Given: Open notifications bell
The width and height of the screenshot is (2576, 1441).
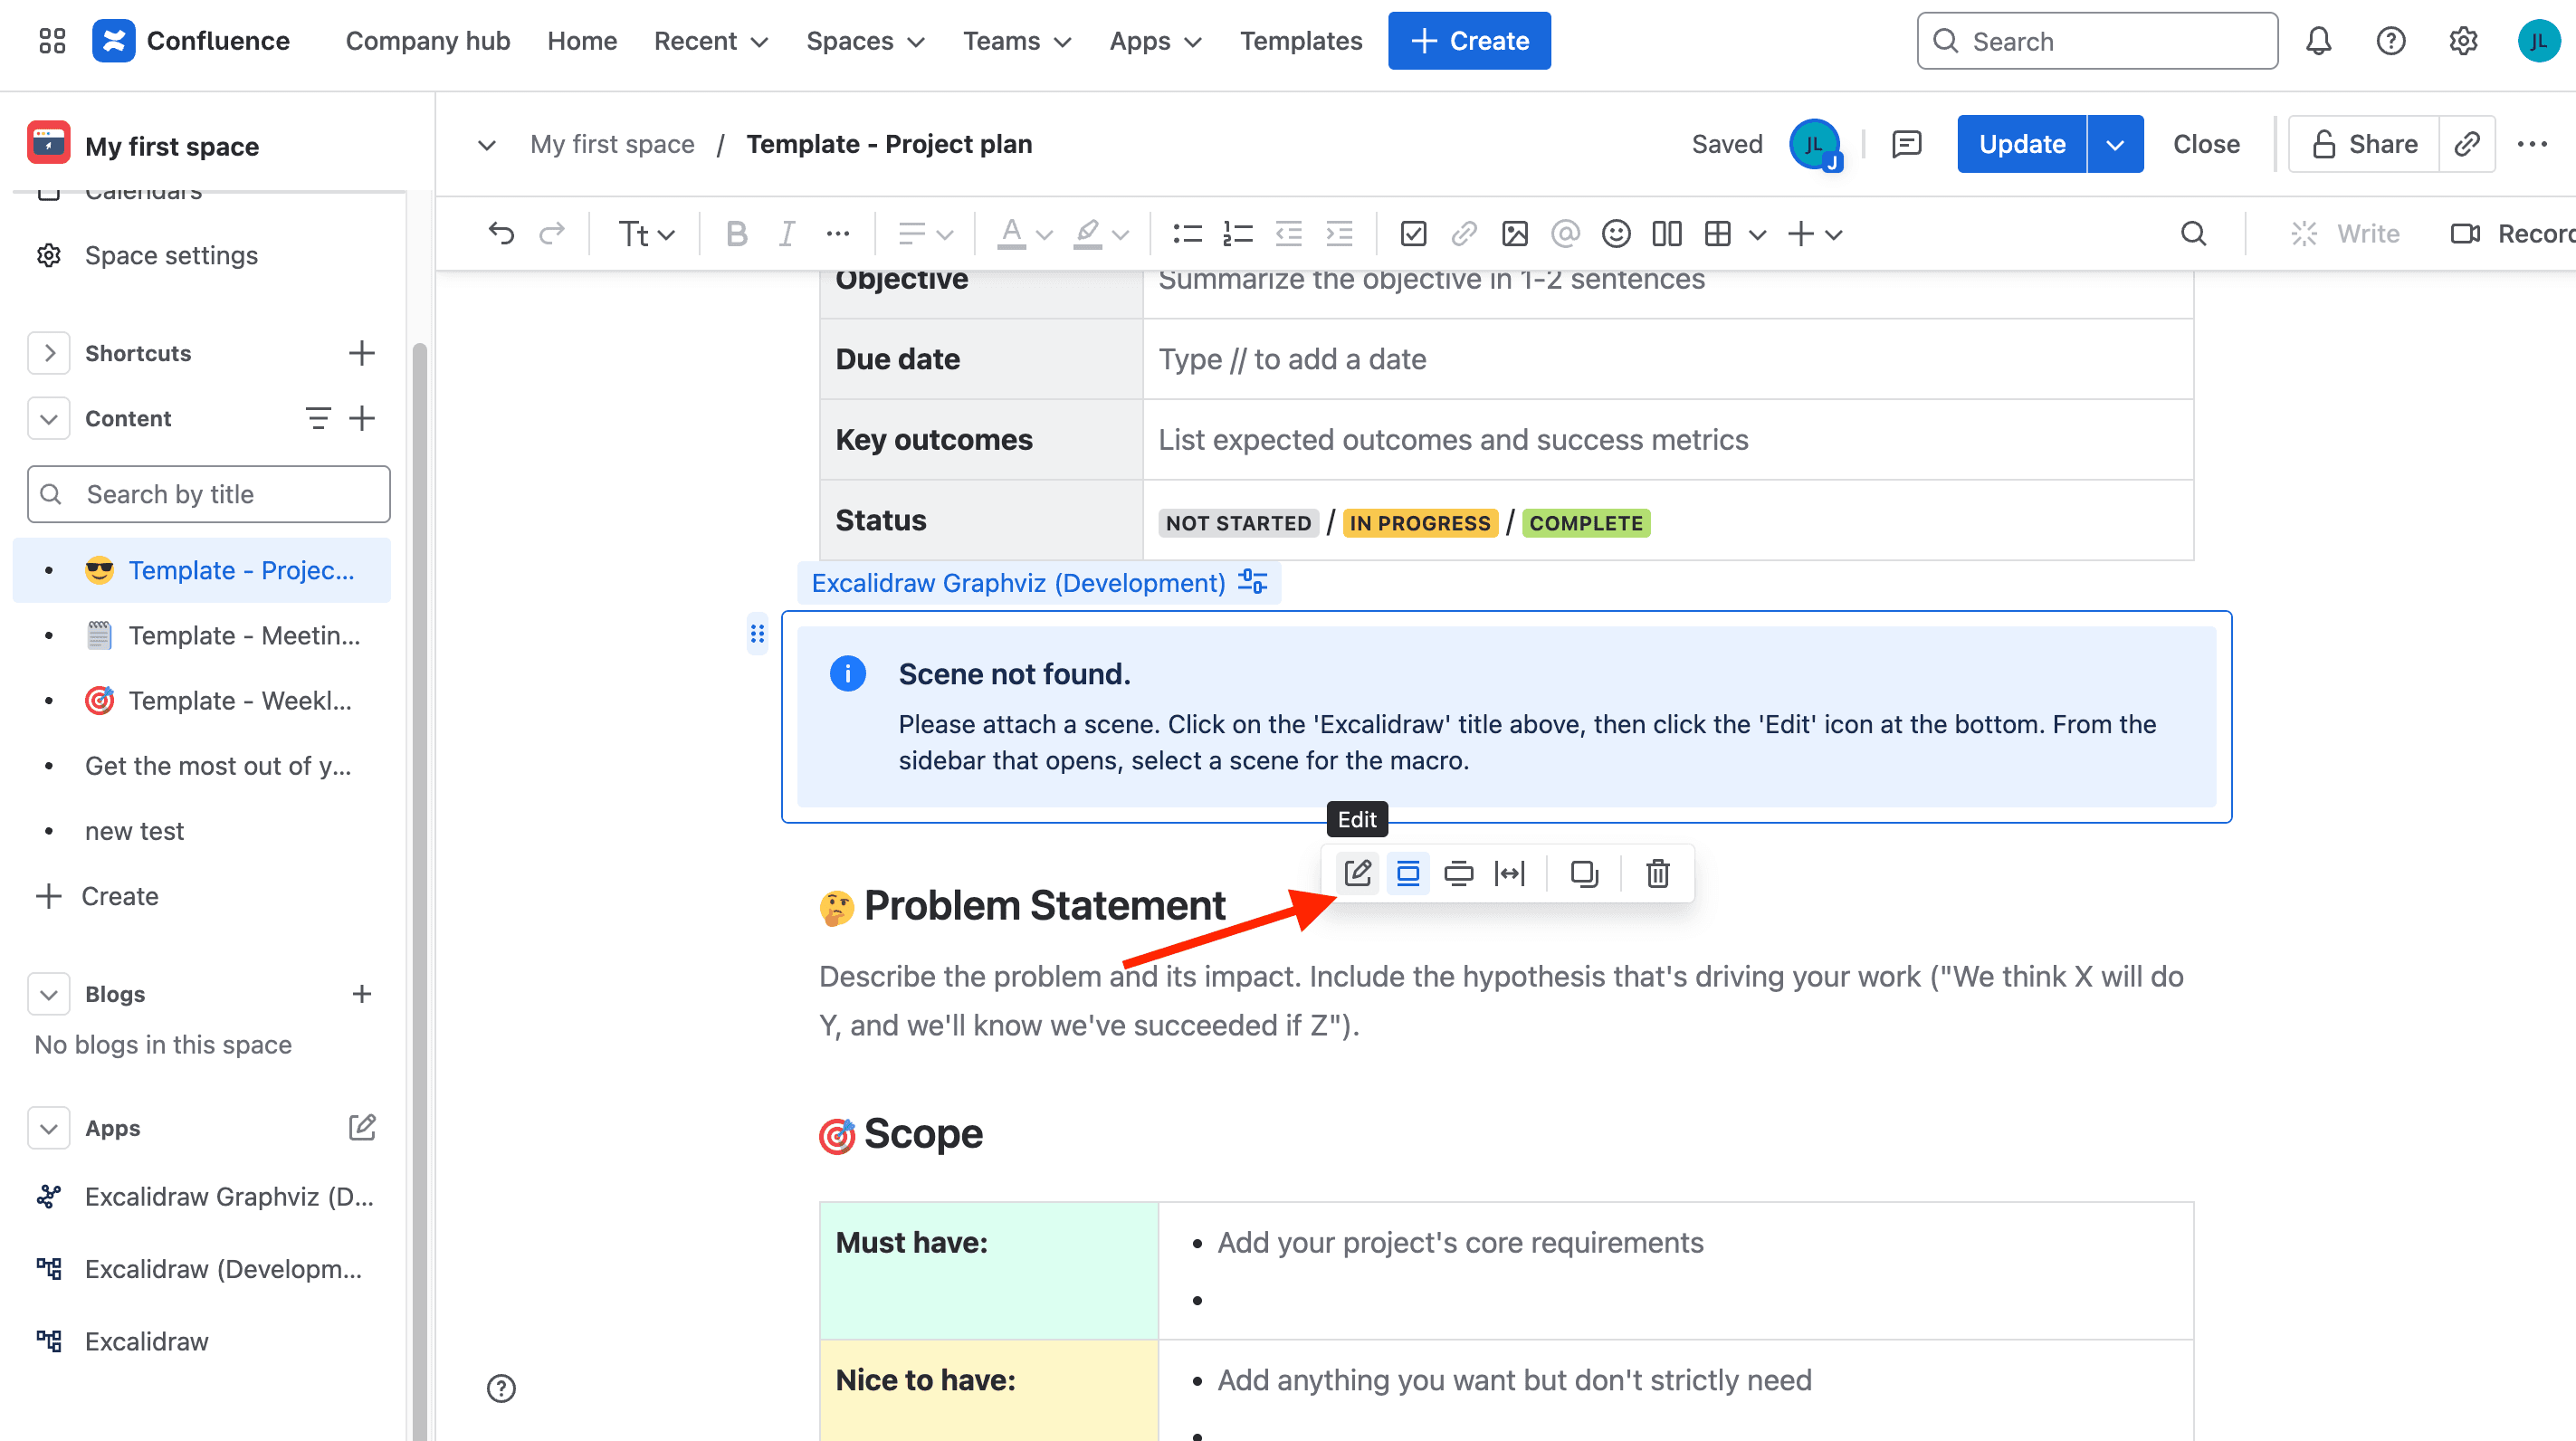Looking at the screenshot, I should point(2318,41).
